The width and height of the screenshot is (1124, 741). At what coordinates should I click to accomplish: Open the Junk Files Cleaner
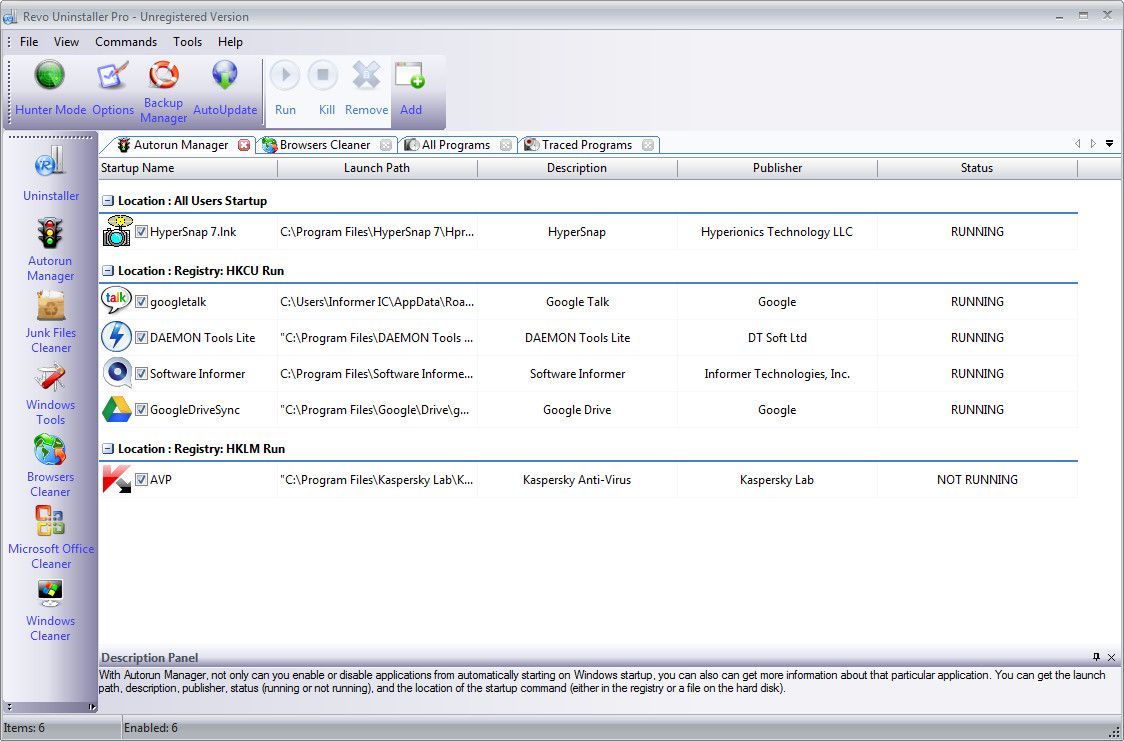tap(50, 318)
